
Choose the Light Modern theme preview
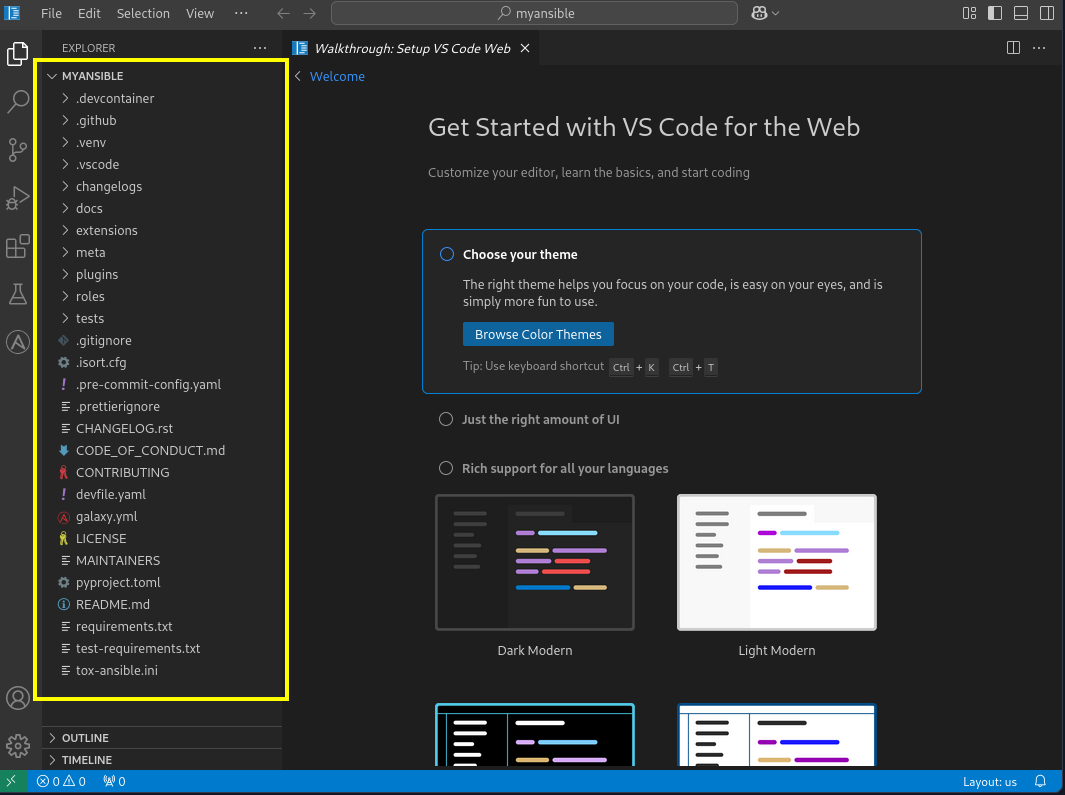click(x=776, y=562)
